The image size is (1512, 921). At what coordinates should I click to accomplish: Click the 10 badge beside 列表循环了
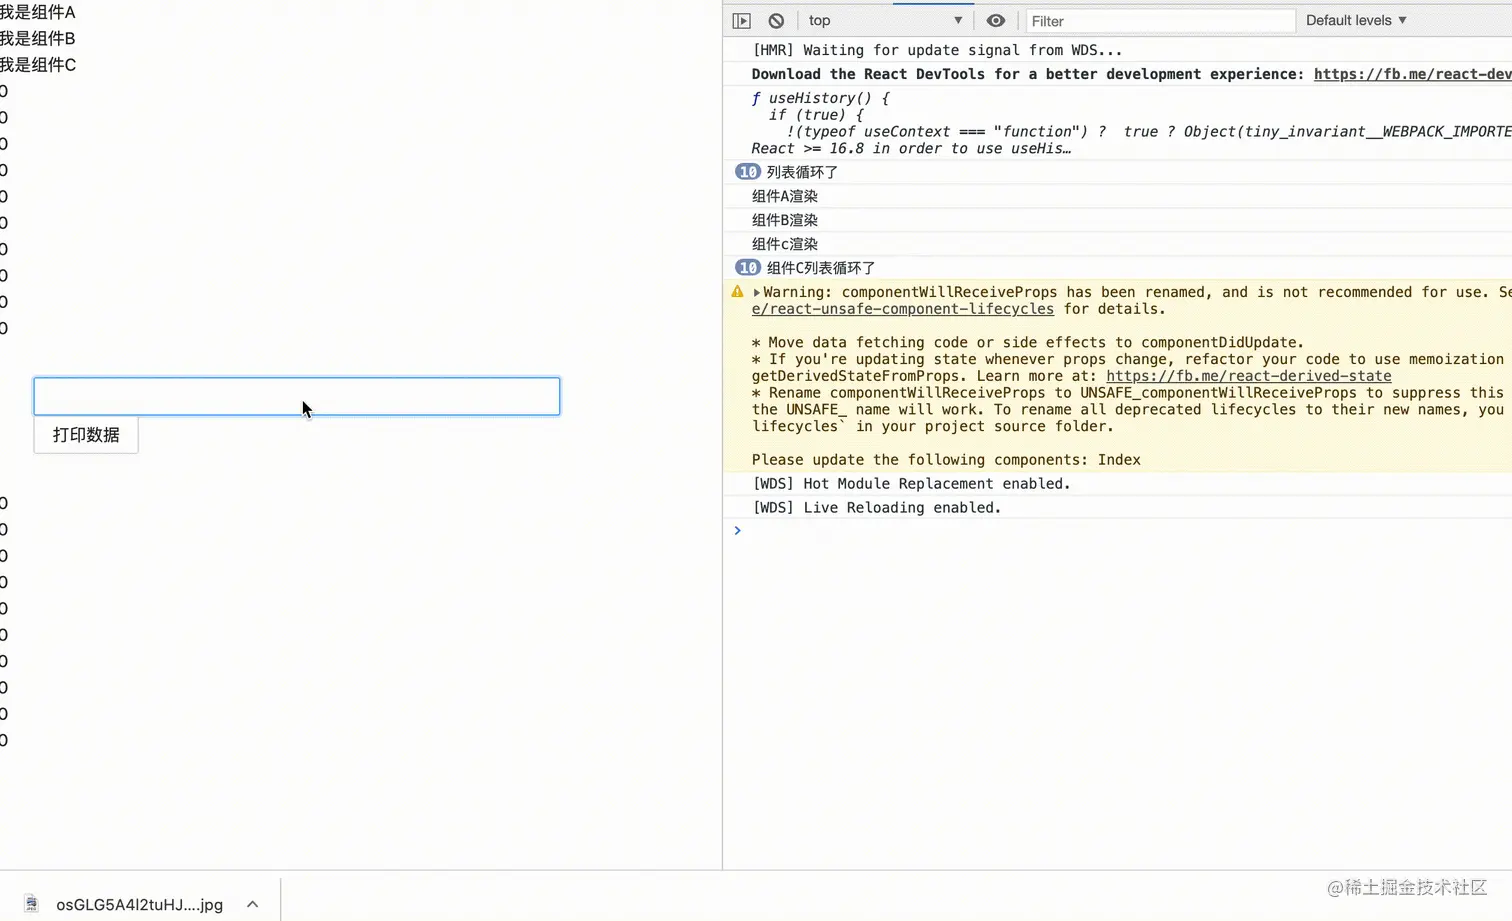748,172
